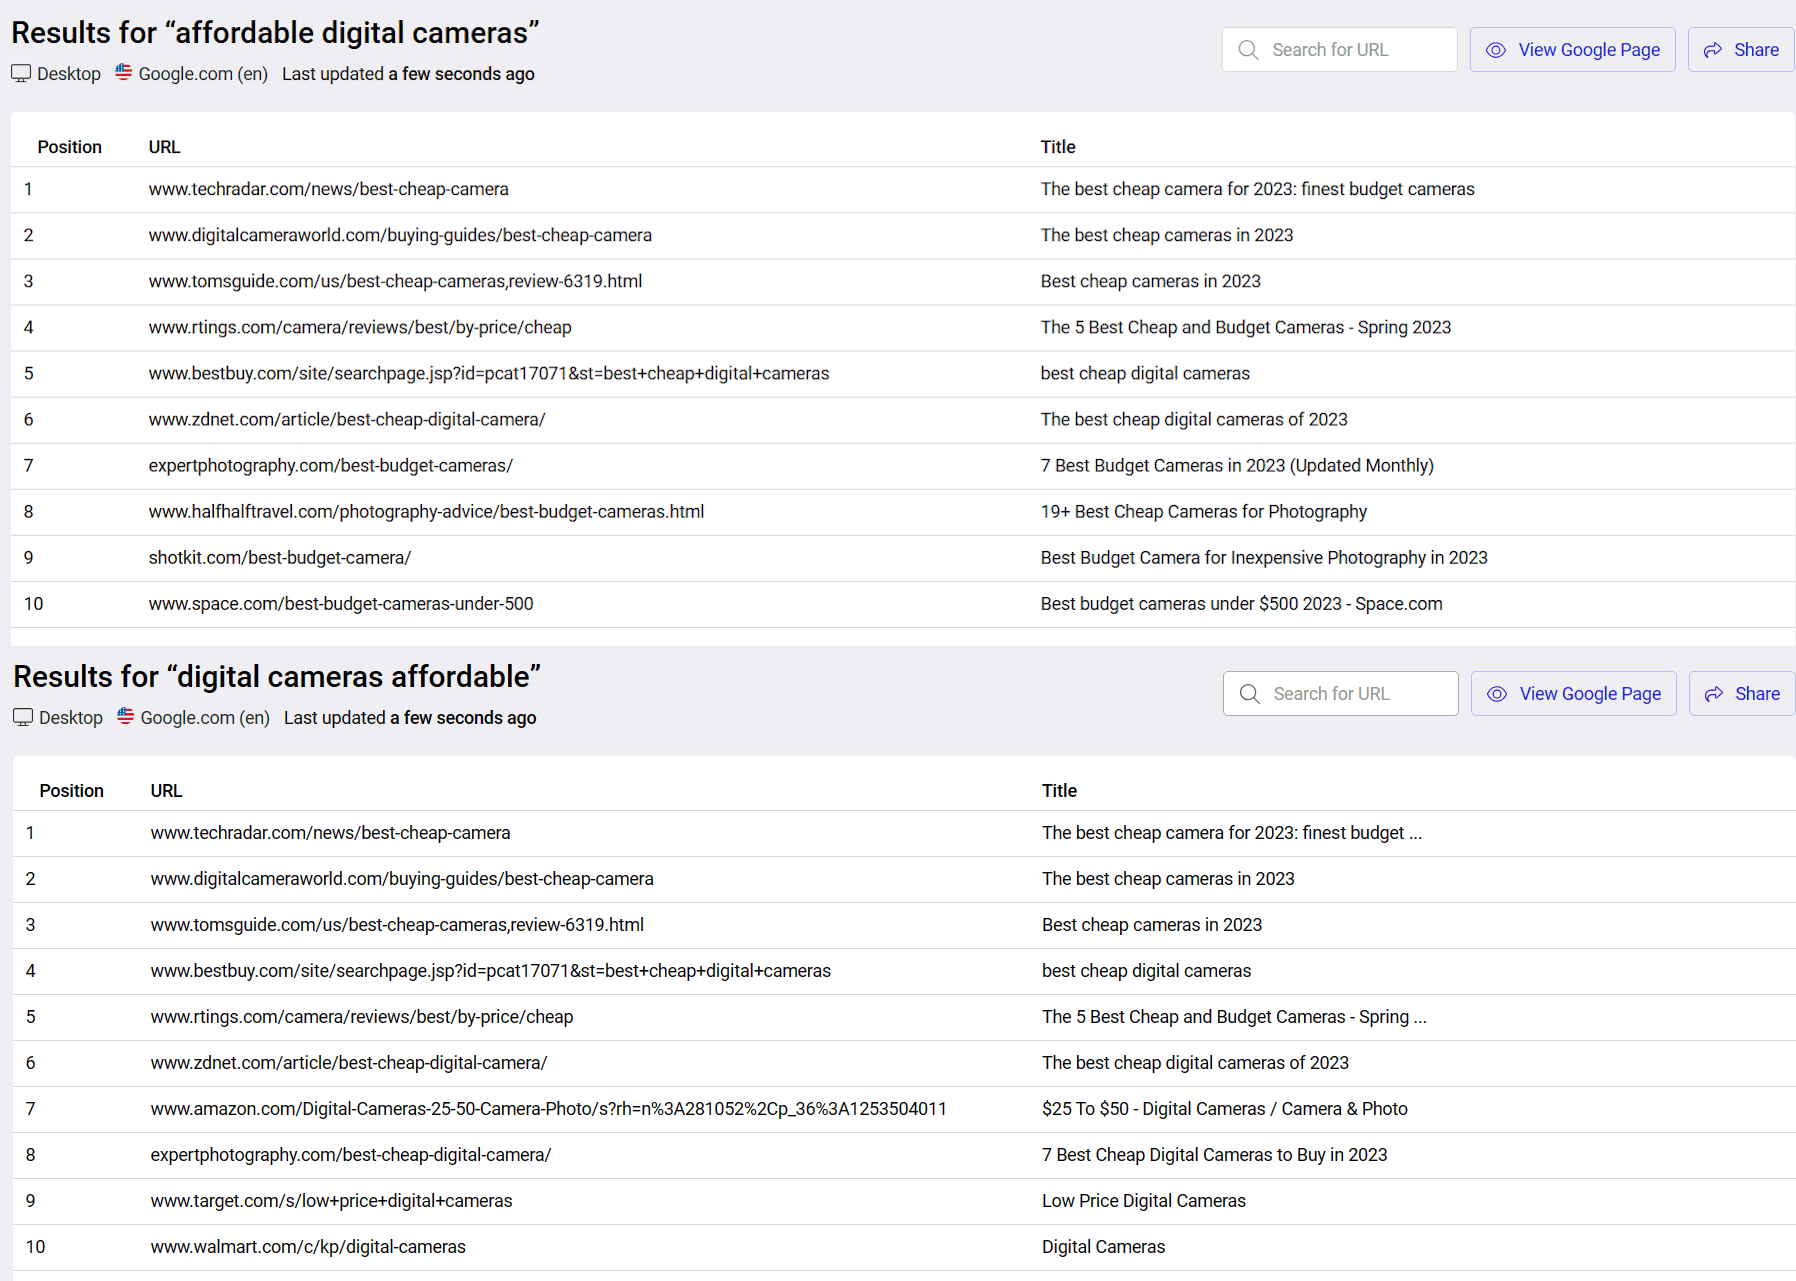Select the title "$25 To $50 - Digital Cameras / Camera & Photo"
Screen dimensions: 1796x1281
[x=1225, y=1109]
